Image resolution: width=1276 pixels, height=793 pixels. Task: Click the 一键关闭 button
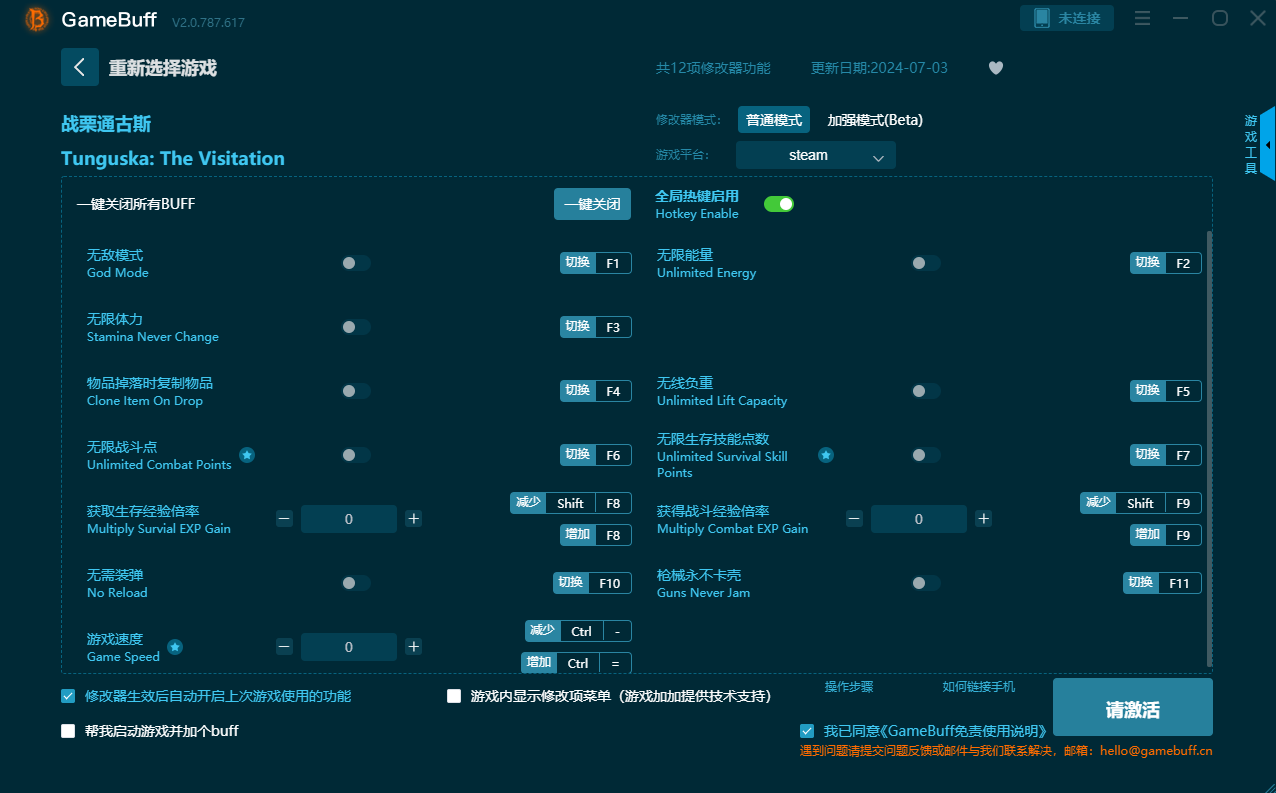click(x=593, y=204)
